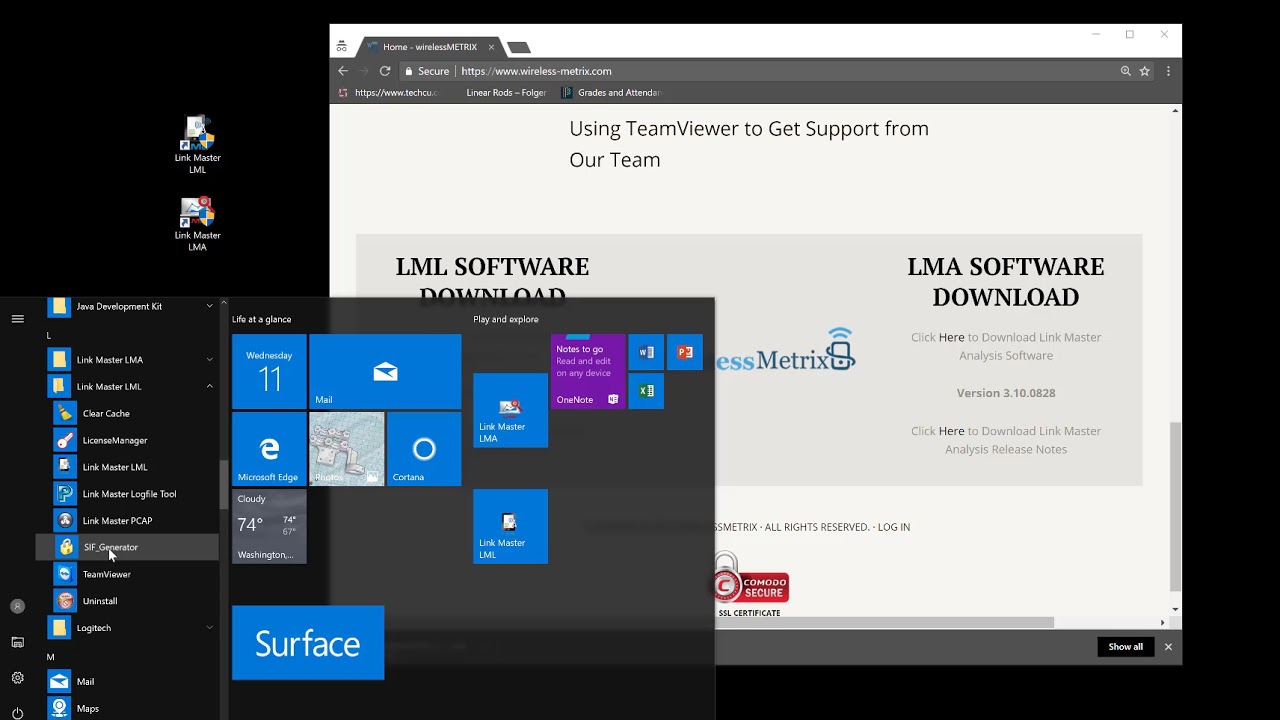Open Link Master Logfile Tool
The width and height of the screenshot is (1280, 720).
tap(127, 494)
